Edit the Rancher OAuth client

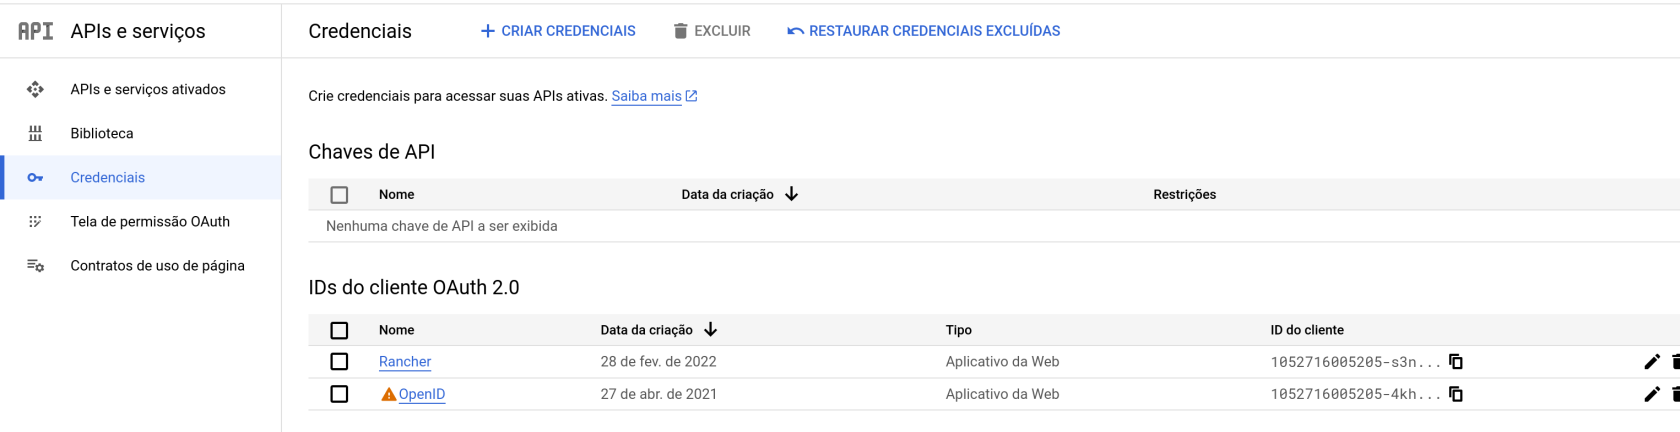click(x=1651, y=362)
